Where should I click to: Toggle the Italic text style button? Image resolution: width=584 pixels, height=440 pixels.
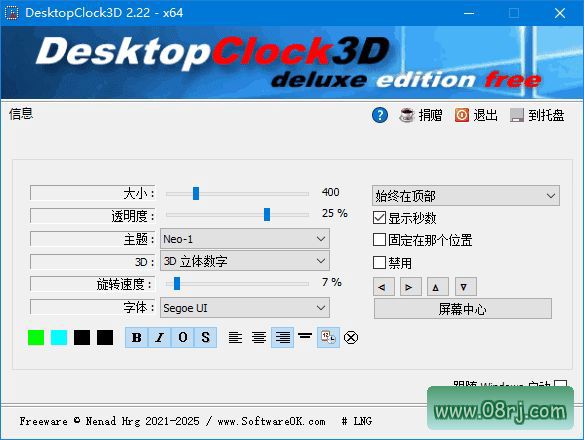(x=159, y=338)
